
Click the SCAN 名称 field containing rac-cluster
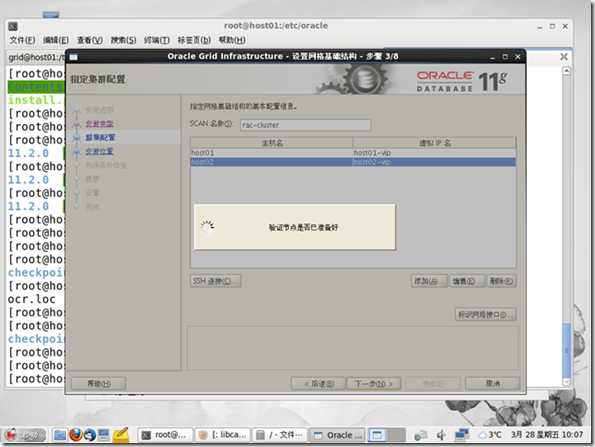click(305, 125)
